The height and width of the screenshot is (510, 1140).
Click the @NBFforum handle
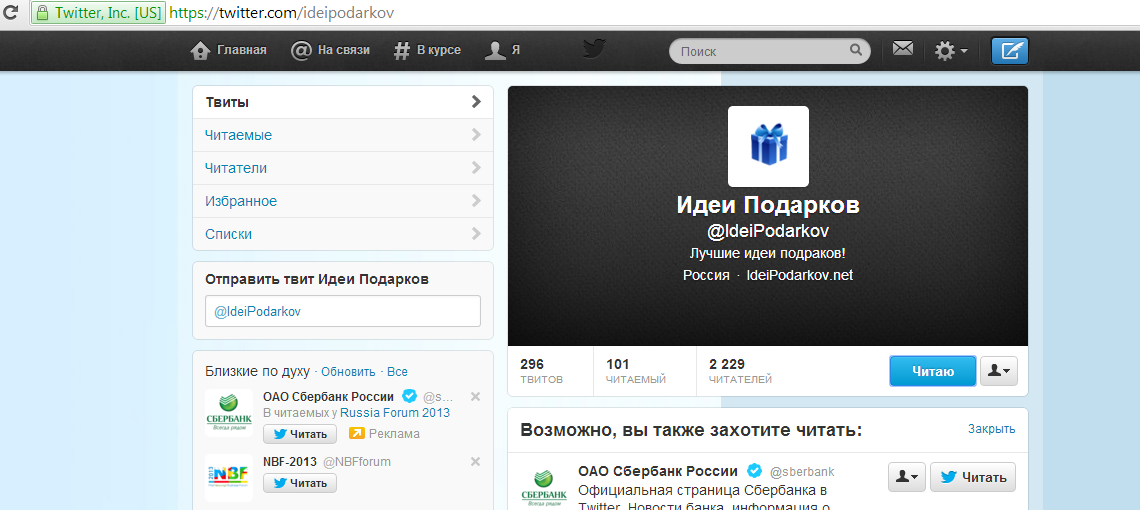357,461
